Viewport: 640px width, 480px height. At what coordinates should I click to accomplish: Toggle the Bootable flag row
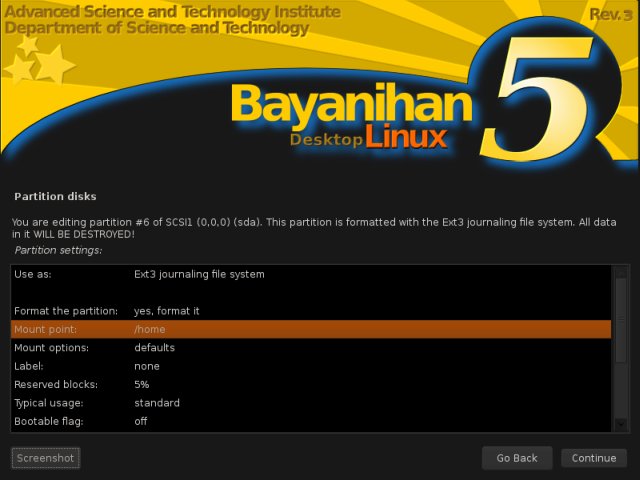(x=310, y=421)
